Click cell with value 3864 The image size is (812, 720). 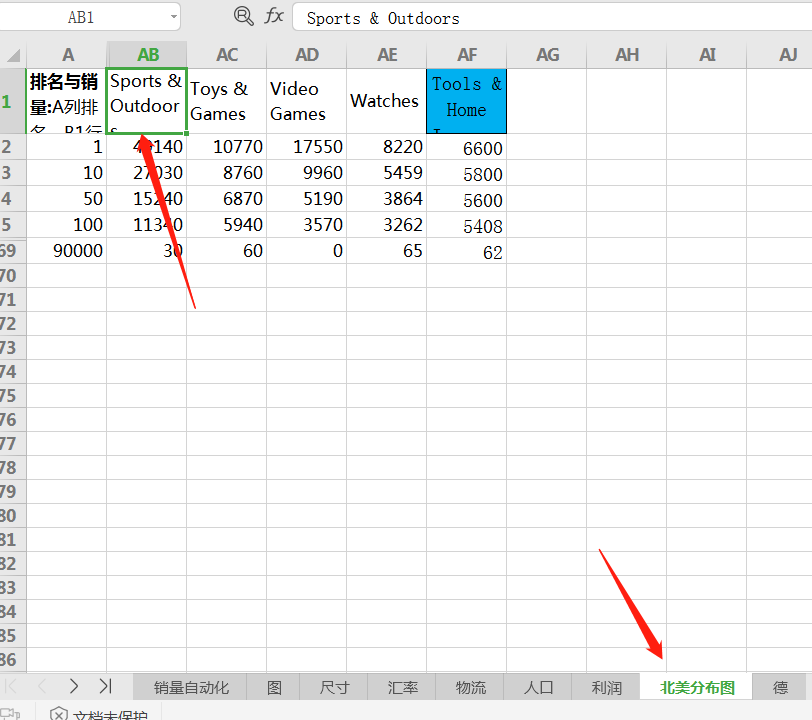(x=387, y=198)
